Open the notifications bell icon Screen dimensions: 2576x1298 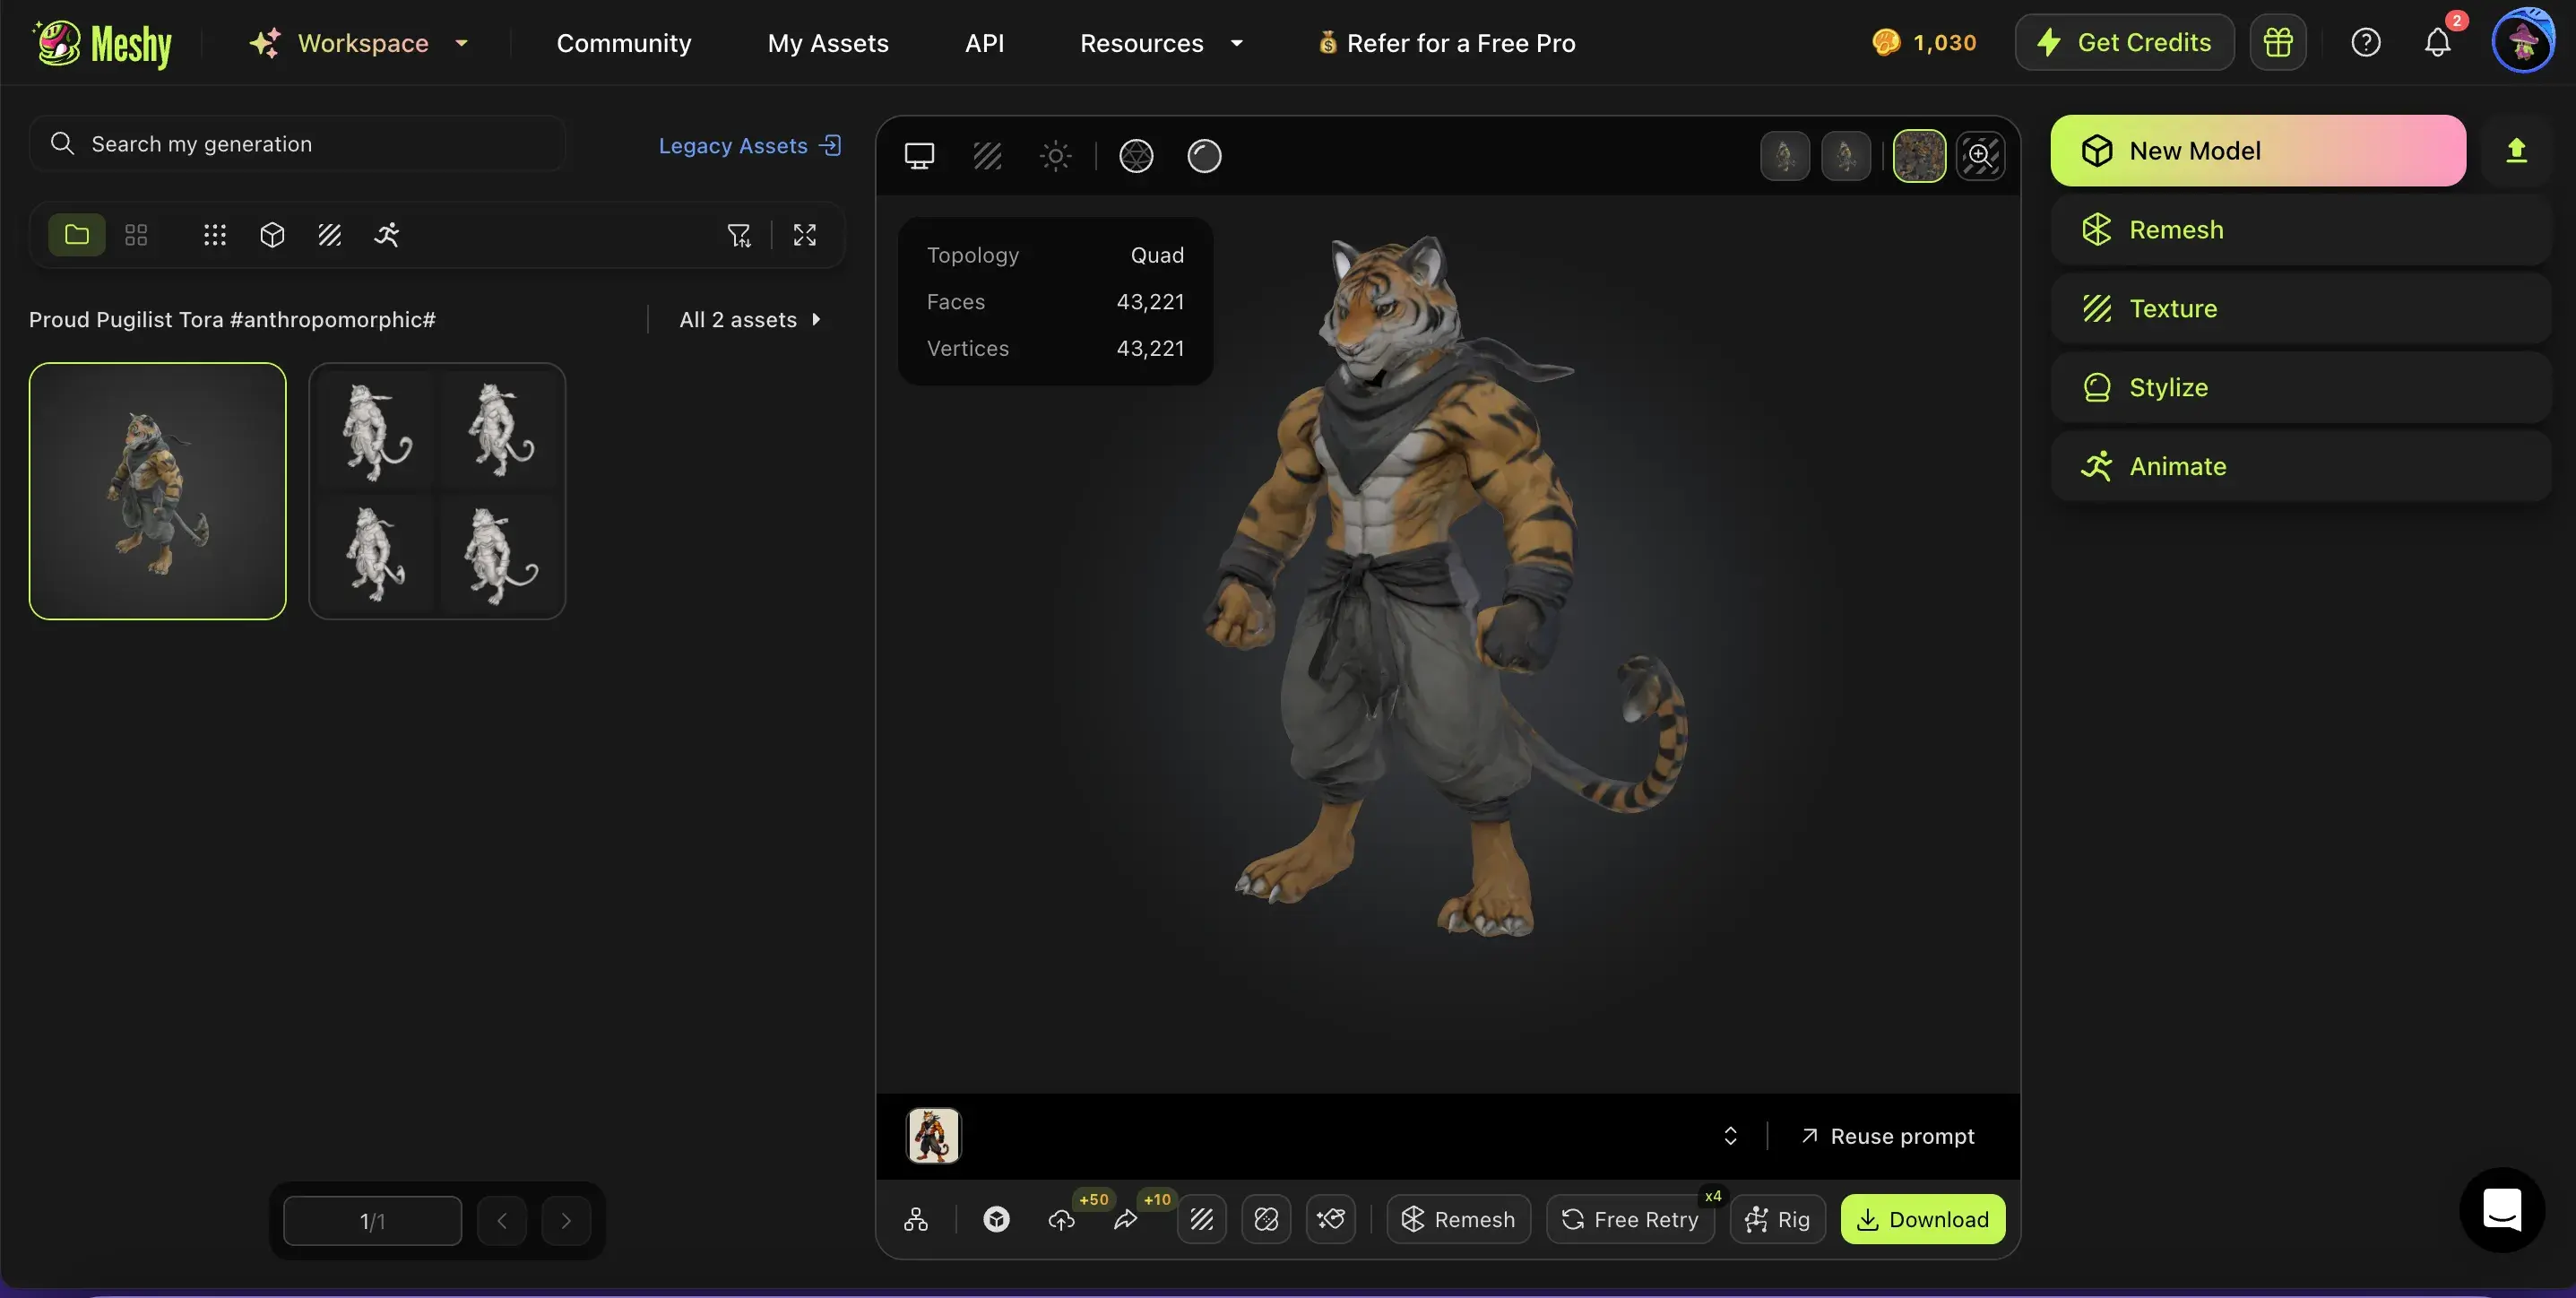pos(2437,42)
